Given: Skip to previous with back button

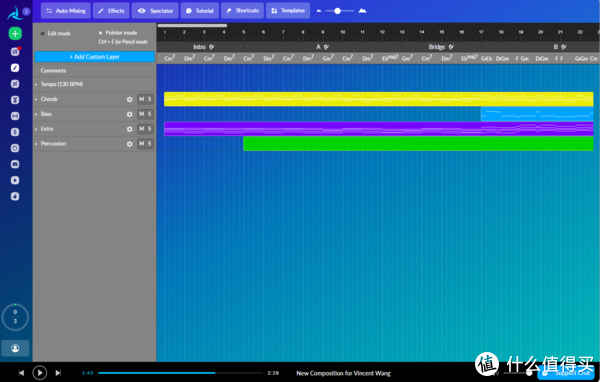Looking at the screenshot, I should pyautogui.click(x=21, y=373).
